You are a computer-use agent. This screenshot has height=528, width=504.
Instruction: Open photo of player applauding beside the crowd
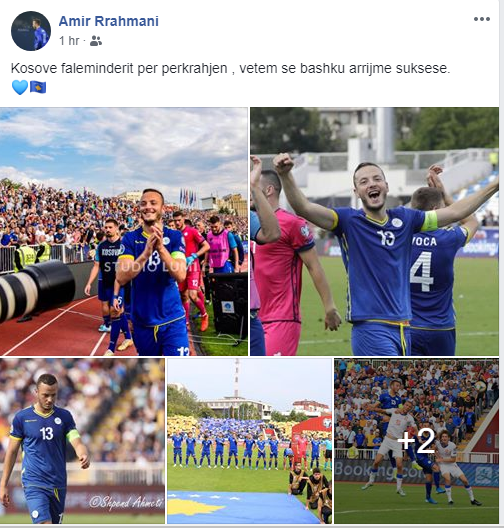[124, 231]
